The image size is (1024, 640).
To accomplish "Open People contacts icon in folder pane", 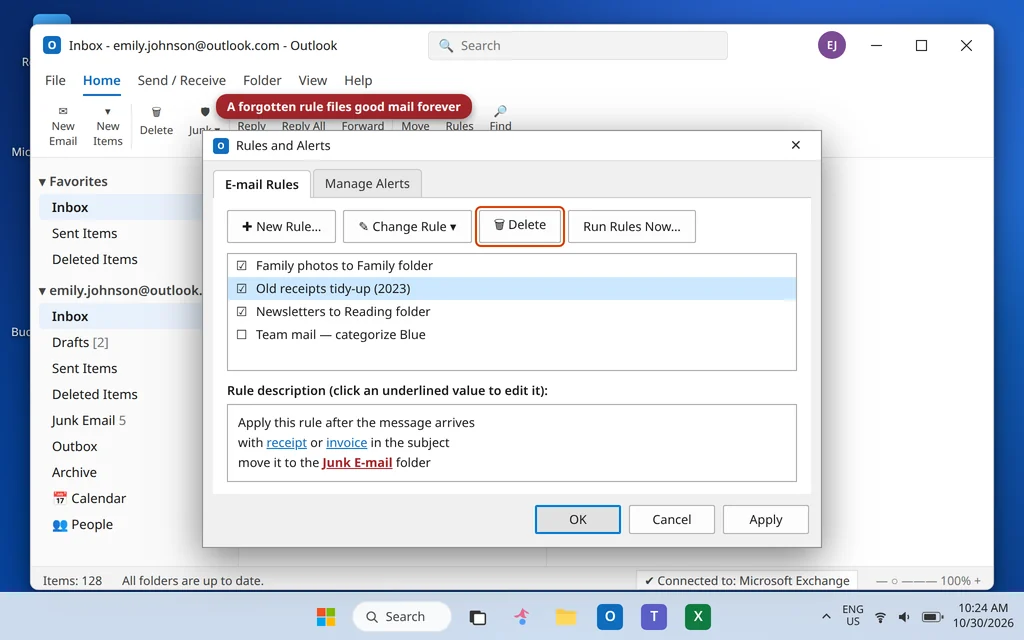I will pyautogui.click(x=59, y=524).
